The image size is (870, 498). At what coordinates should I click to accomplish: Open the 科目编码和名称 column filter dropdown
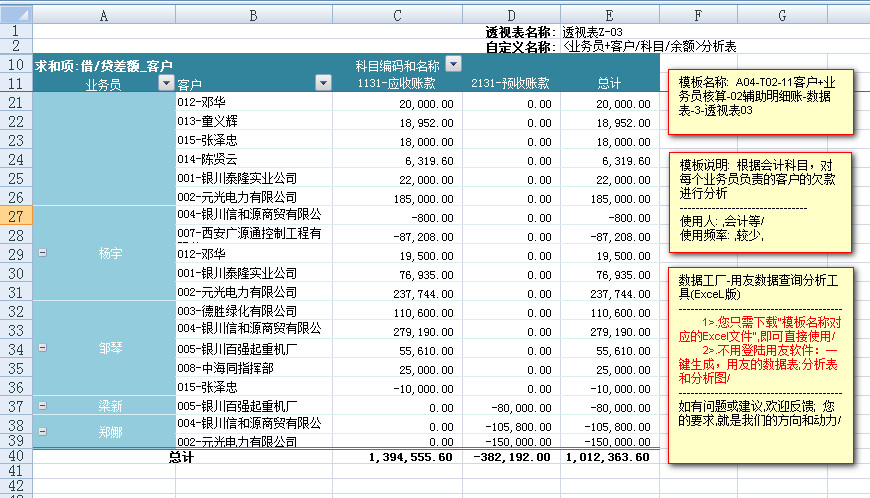pyautogui.click(x=453, y=64)
